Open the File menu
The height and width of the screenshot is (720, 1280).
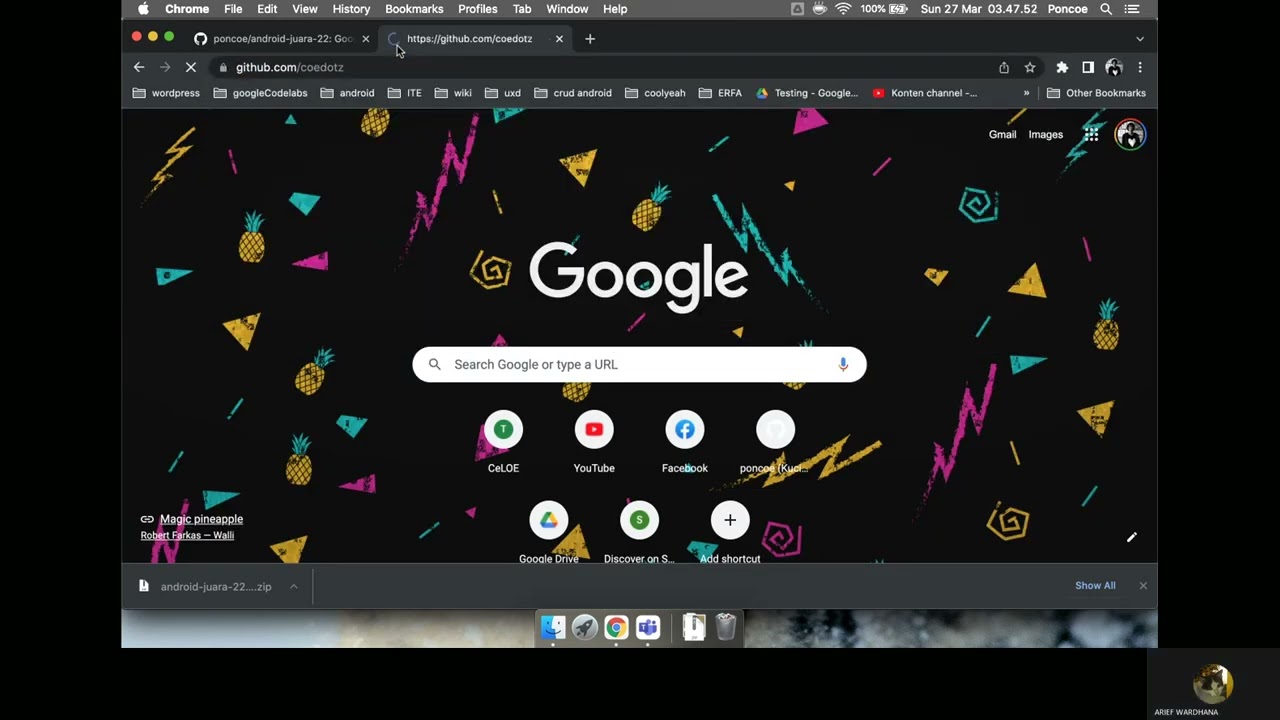[x=233, y=9]
